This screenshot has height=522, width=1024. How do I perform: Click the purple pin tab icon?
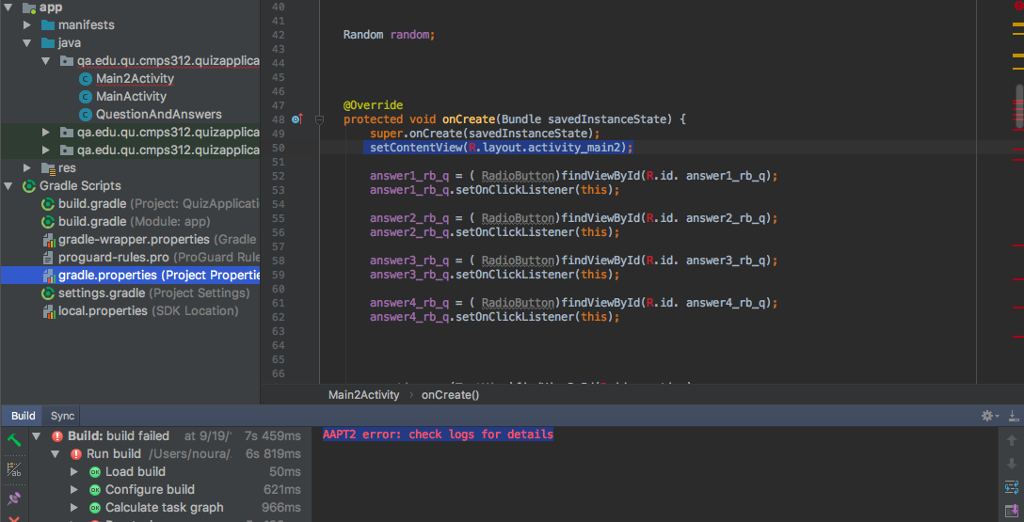pos(14,498)
